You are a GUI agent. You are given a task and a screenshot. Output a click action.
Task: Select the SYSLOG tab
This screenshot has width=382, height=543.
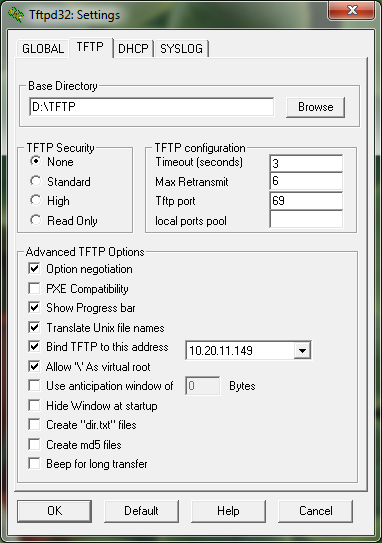coord(181,48)
